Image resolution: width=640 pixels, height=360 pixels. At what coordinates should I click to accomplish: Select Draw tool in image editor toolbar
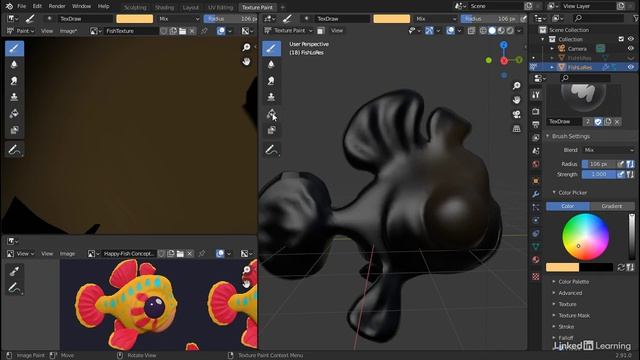click(x=14, y=49)
